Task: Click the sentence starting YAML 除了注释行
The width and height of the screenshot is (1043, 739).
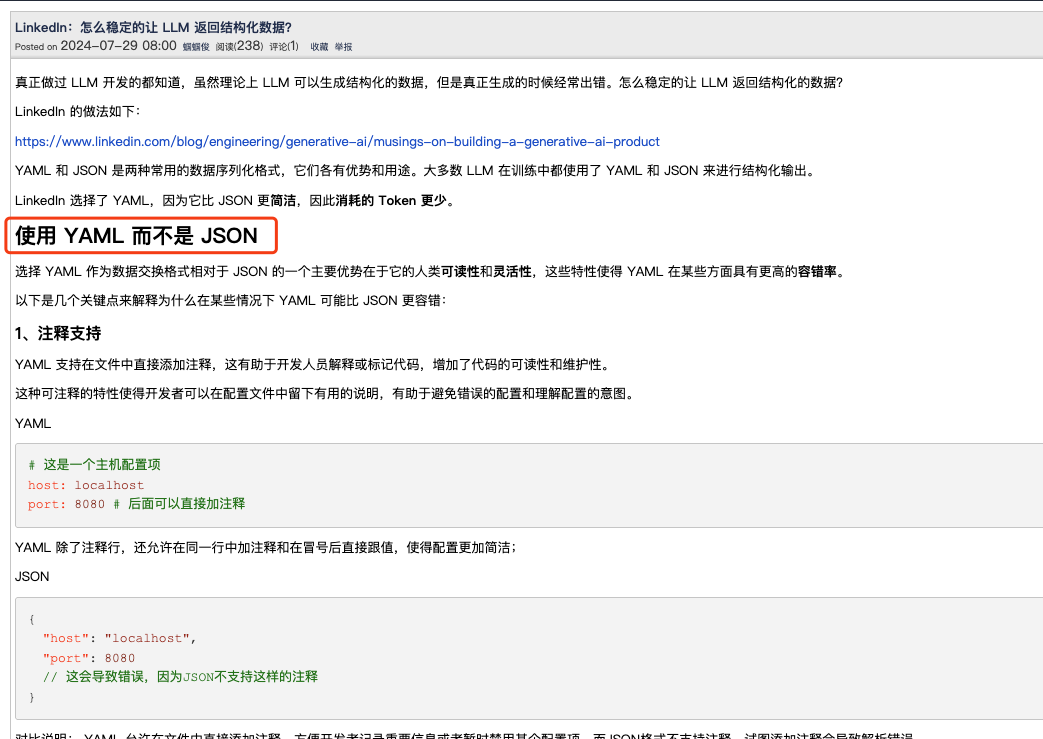Action: click(266, 547)
